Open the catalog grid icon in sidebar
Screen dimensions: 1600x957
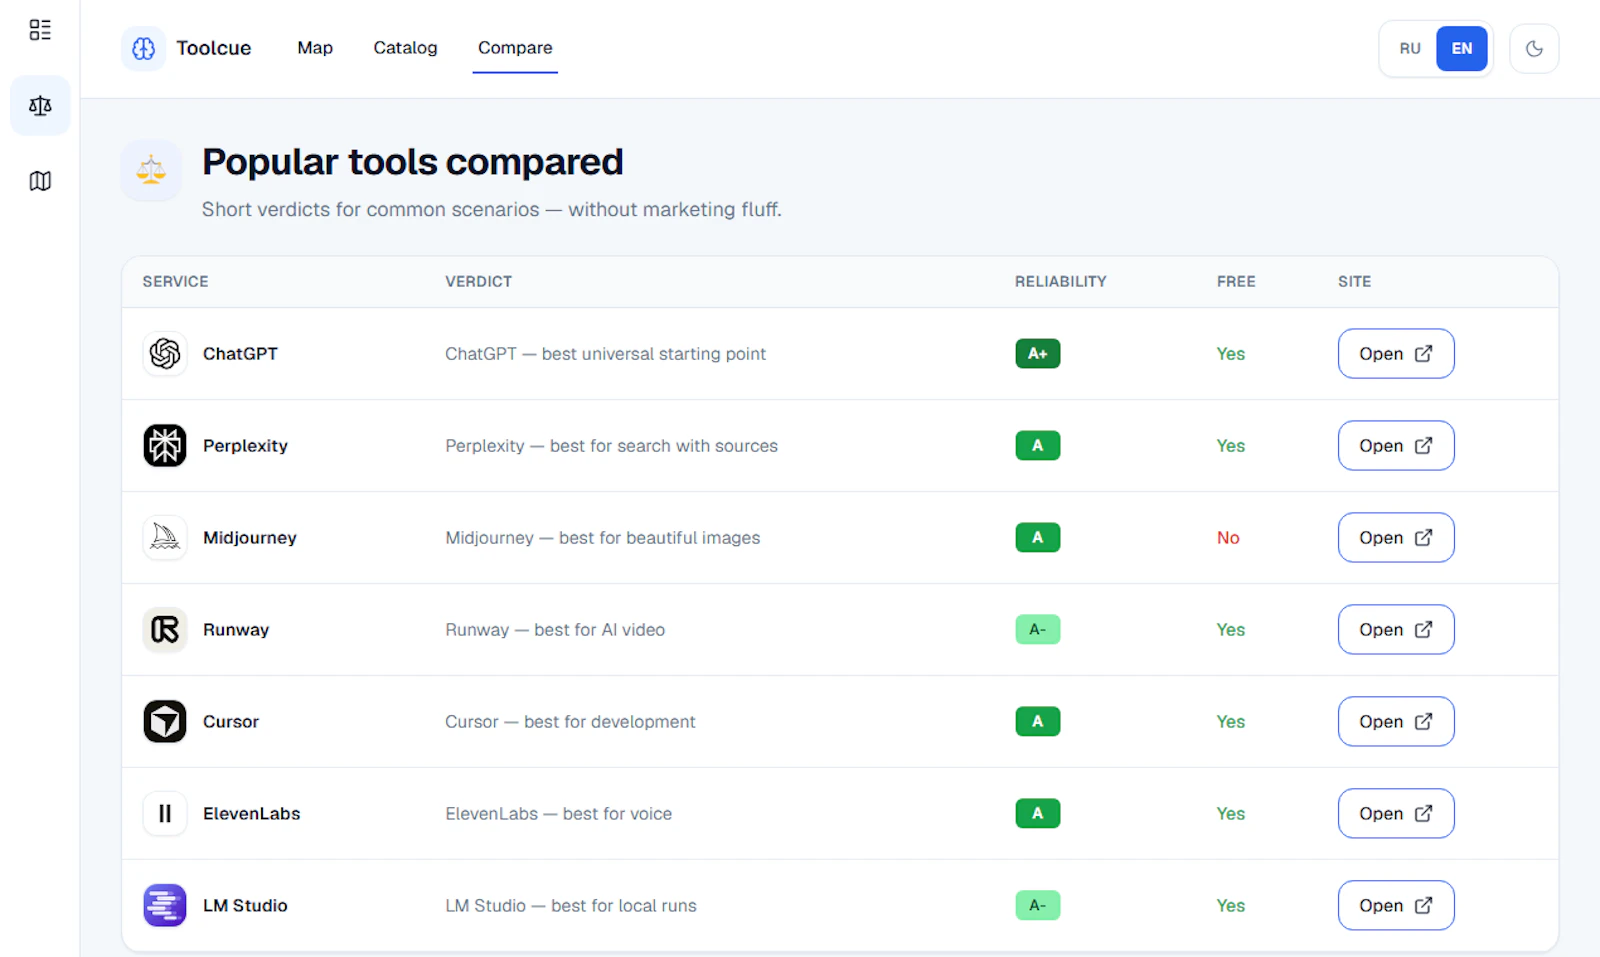click(x=40, y=30)
